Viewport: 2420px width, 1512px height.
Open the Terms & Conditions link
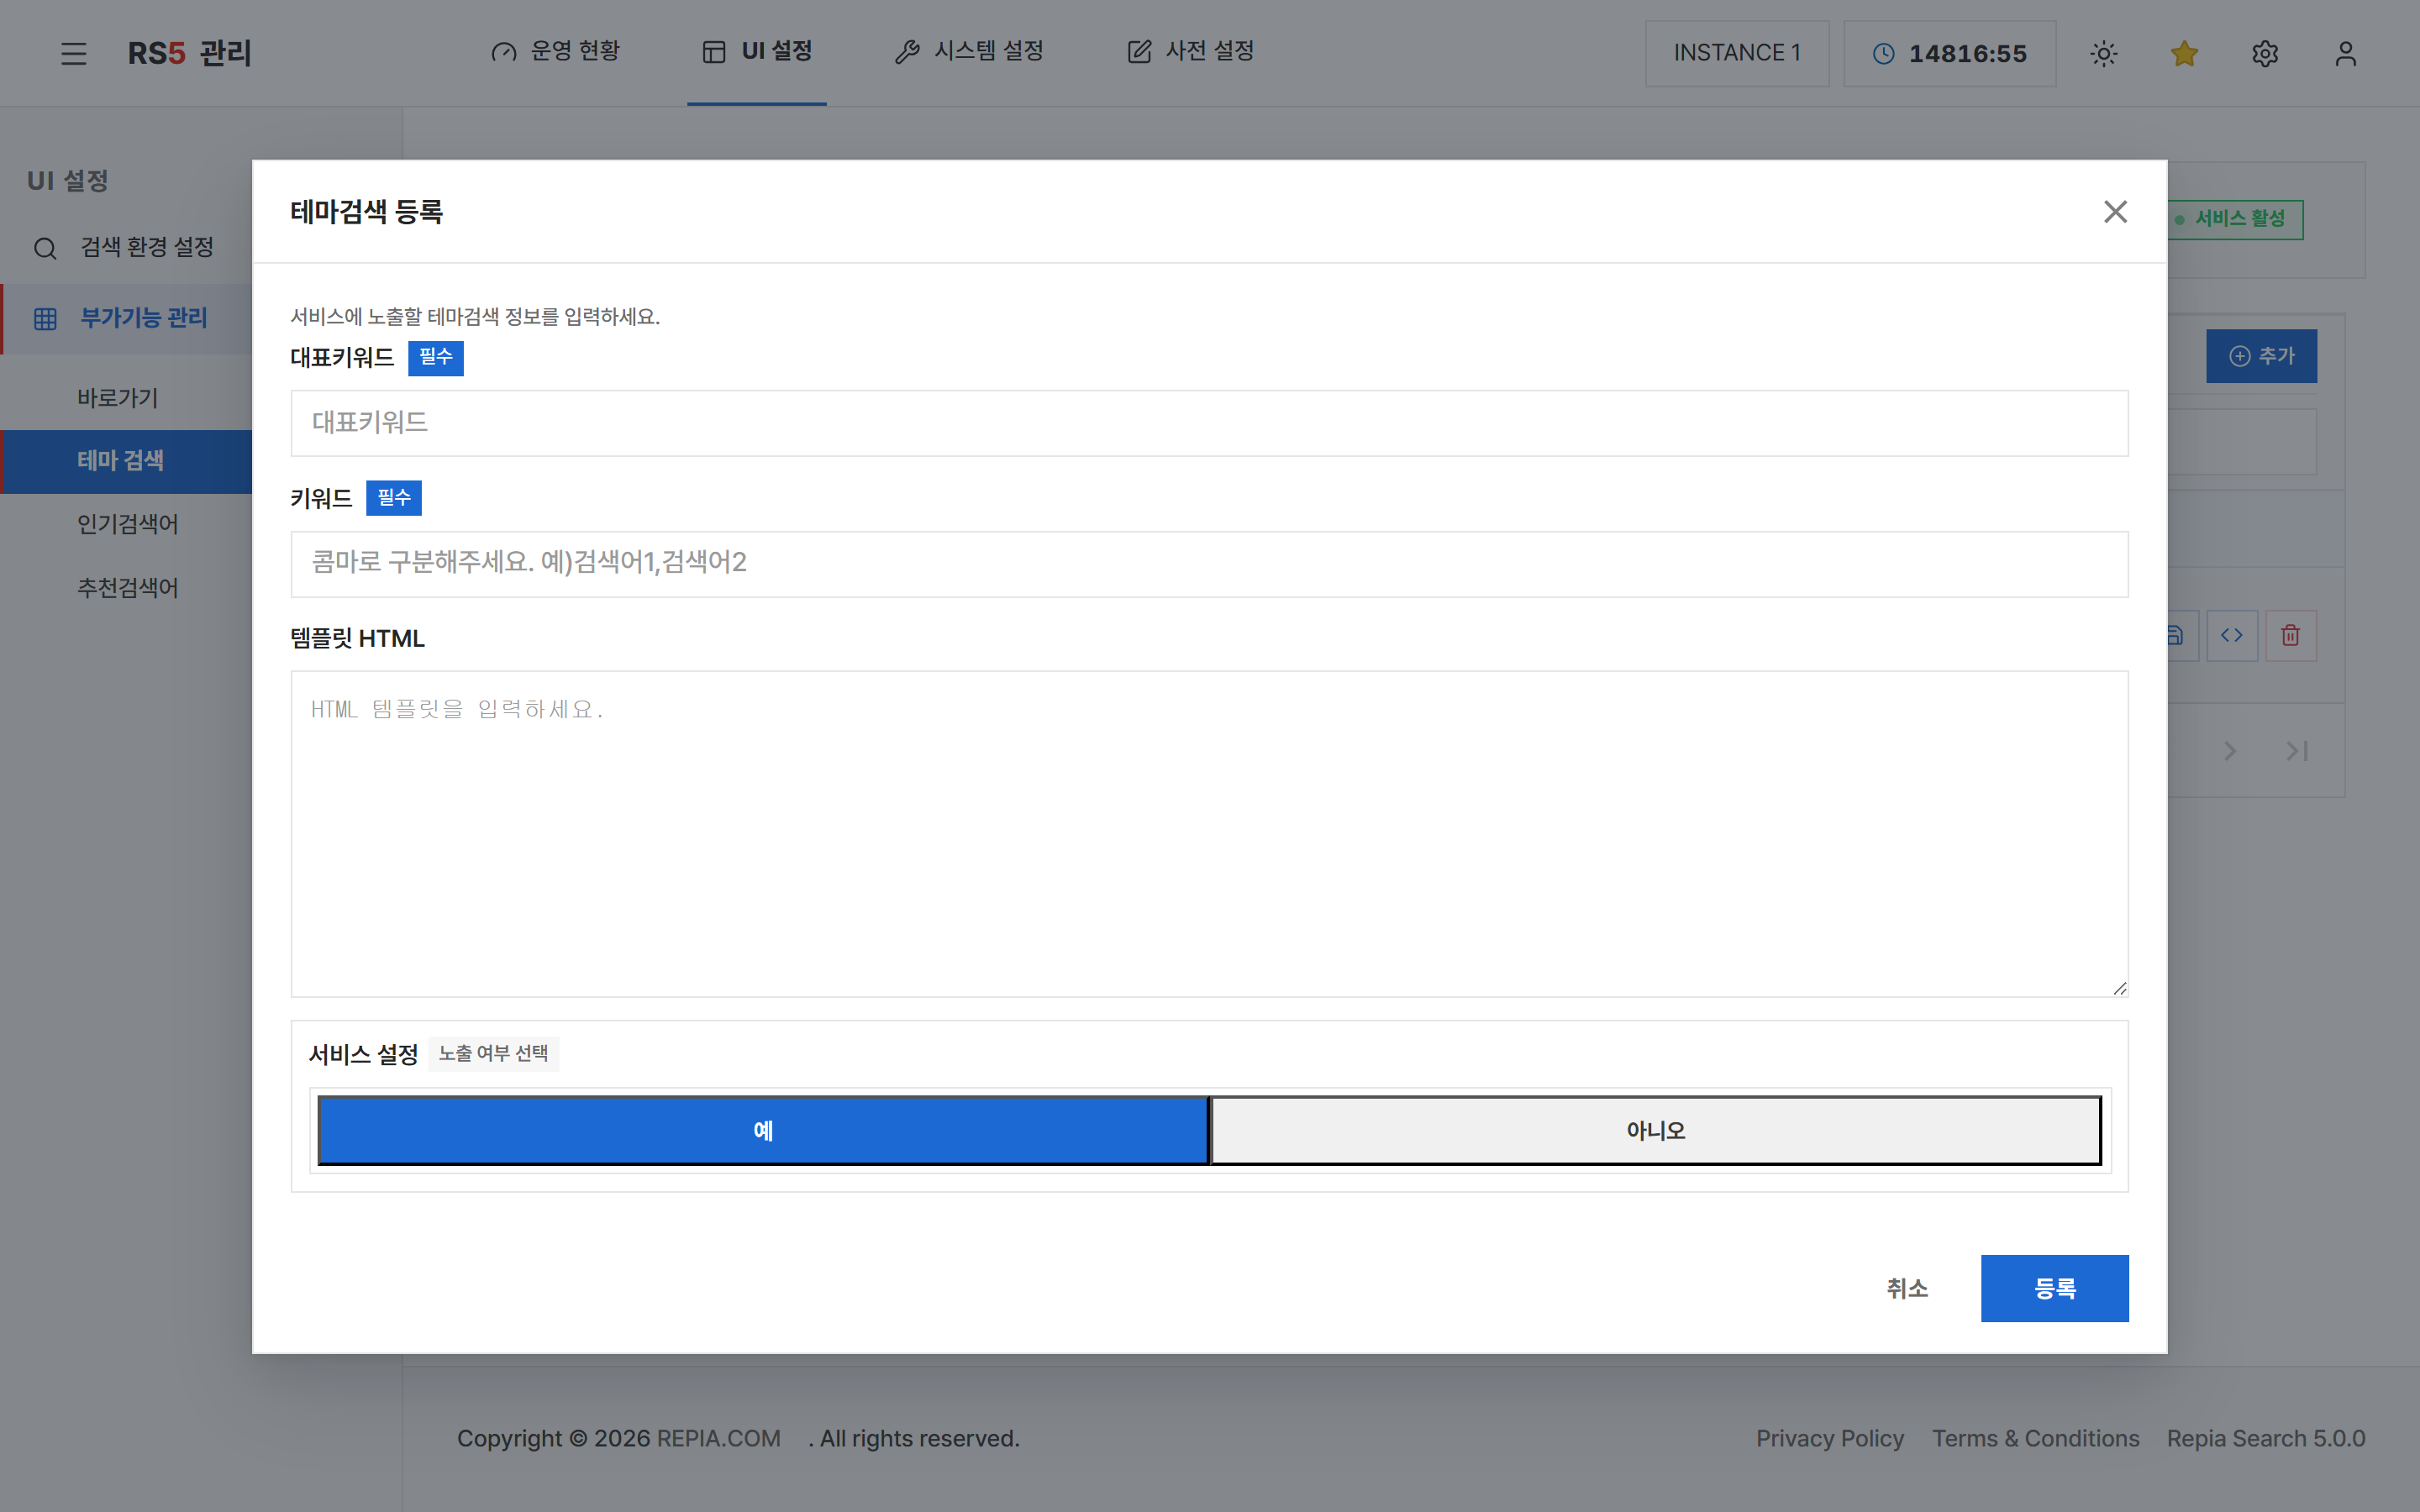coord(2035,1438)
